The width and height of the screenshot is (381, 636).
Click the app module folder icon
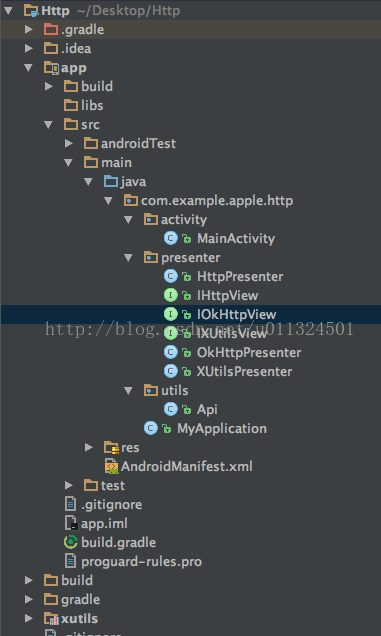click(x=51, y=68)
